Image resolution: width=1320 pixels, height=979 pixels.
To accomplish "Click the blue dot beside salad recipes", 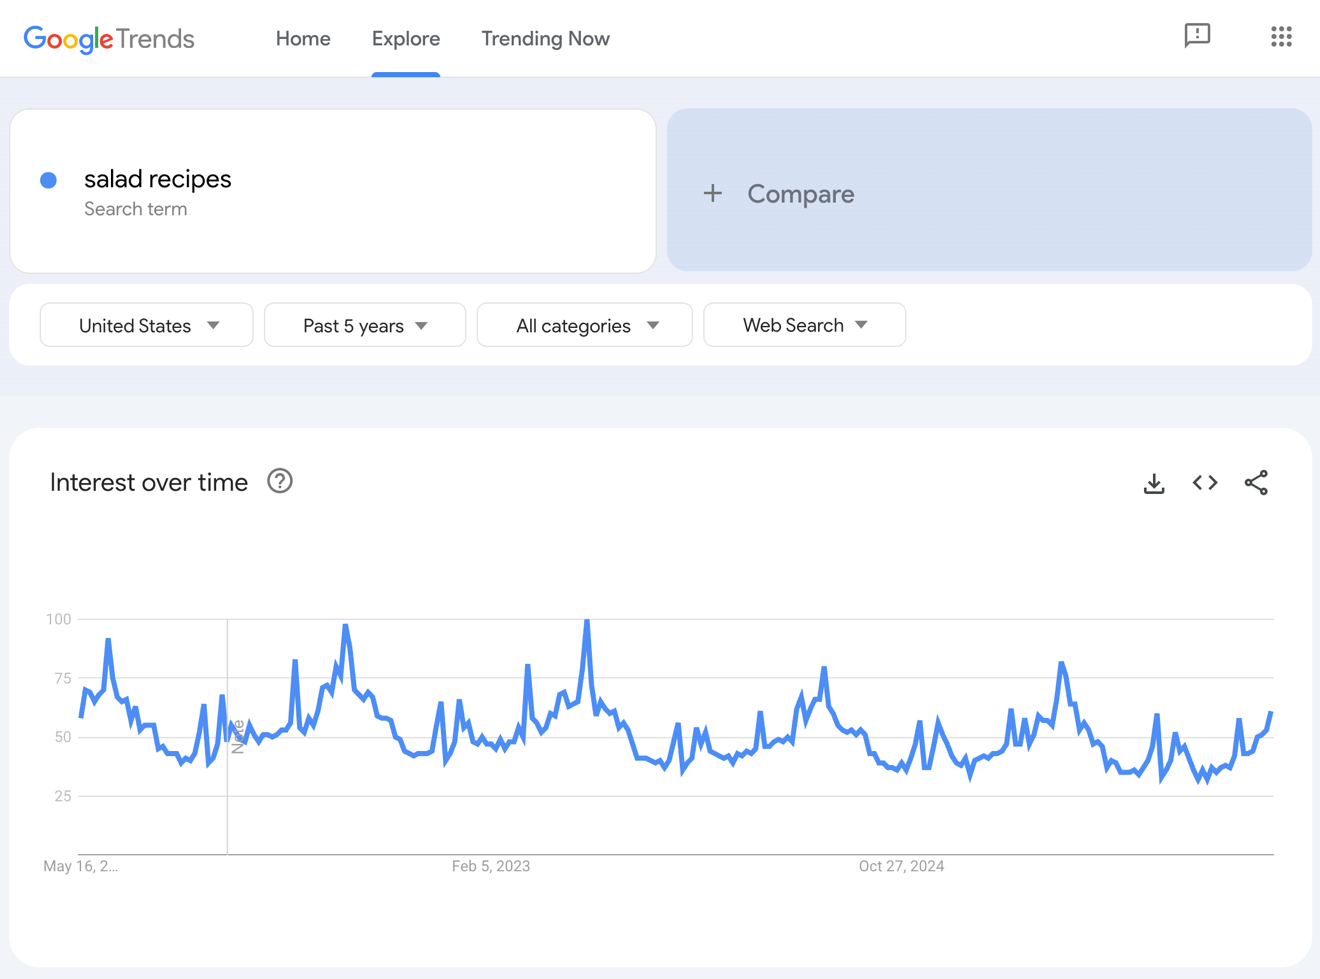I will point(48,180).
